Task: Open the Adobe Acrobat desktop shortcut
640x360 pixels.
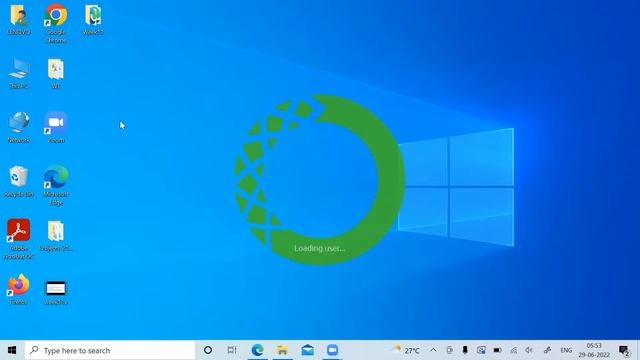Action: click(x=19, y=239)
